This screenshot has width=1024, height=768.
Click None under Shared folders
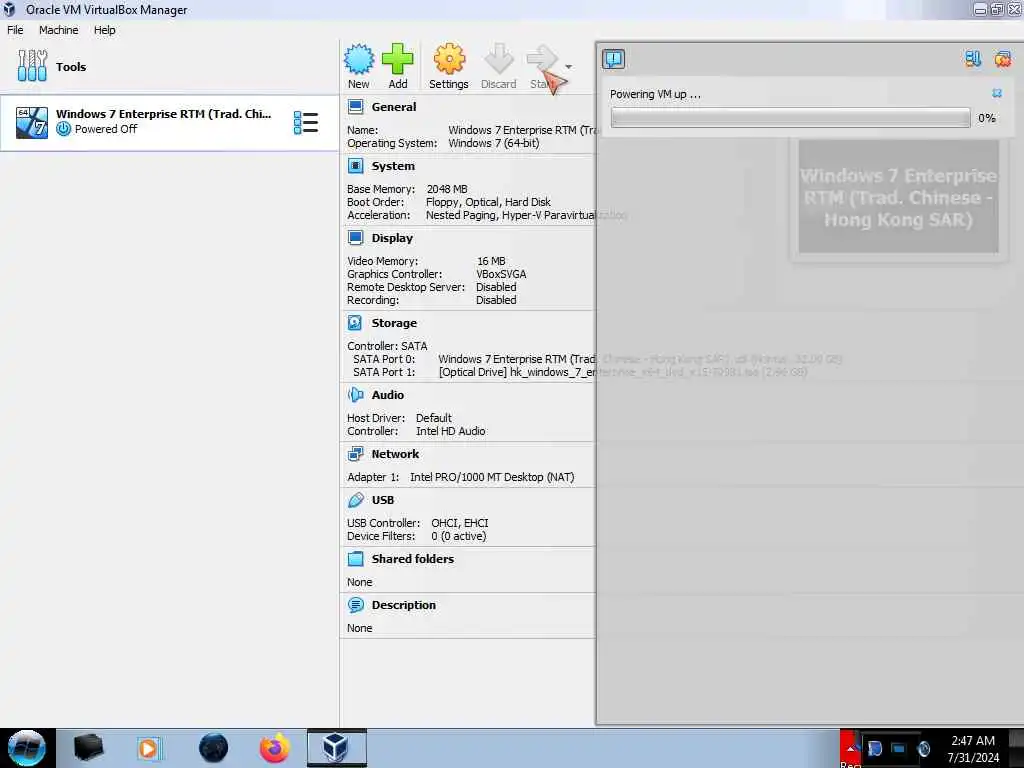click(x=360, y=582)
